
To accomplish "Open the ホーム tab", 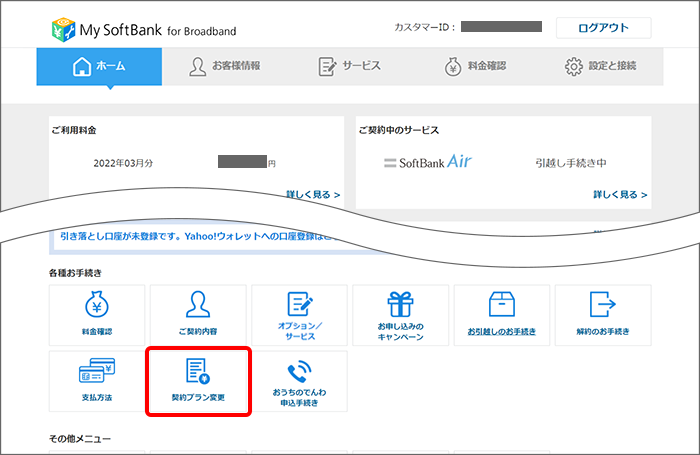I will point(99,67).
